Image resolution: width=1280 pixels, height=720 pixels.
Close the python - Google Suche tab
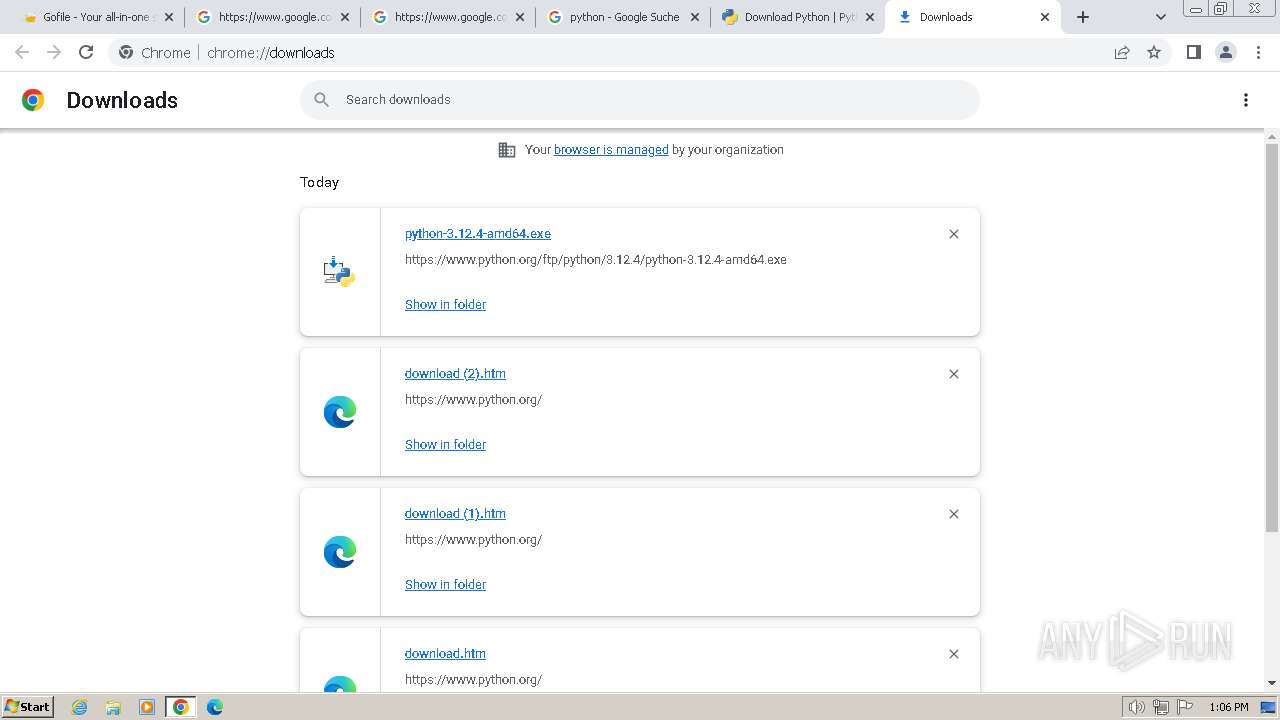pyautogui.click(x=696, y=17)
